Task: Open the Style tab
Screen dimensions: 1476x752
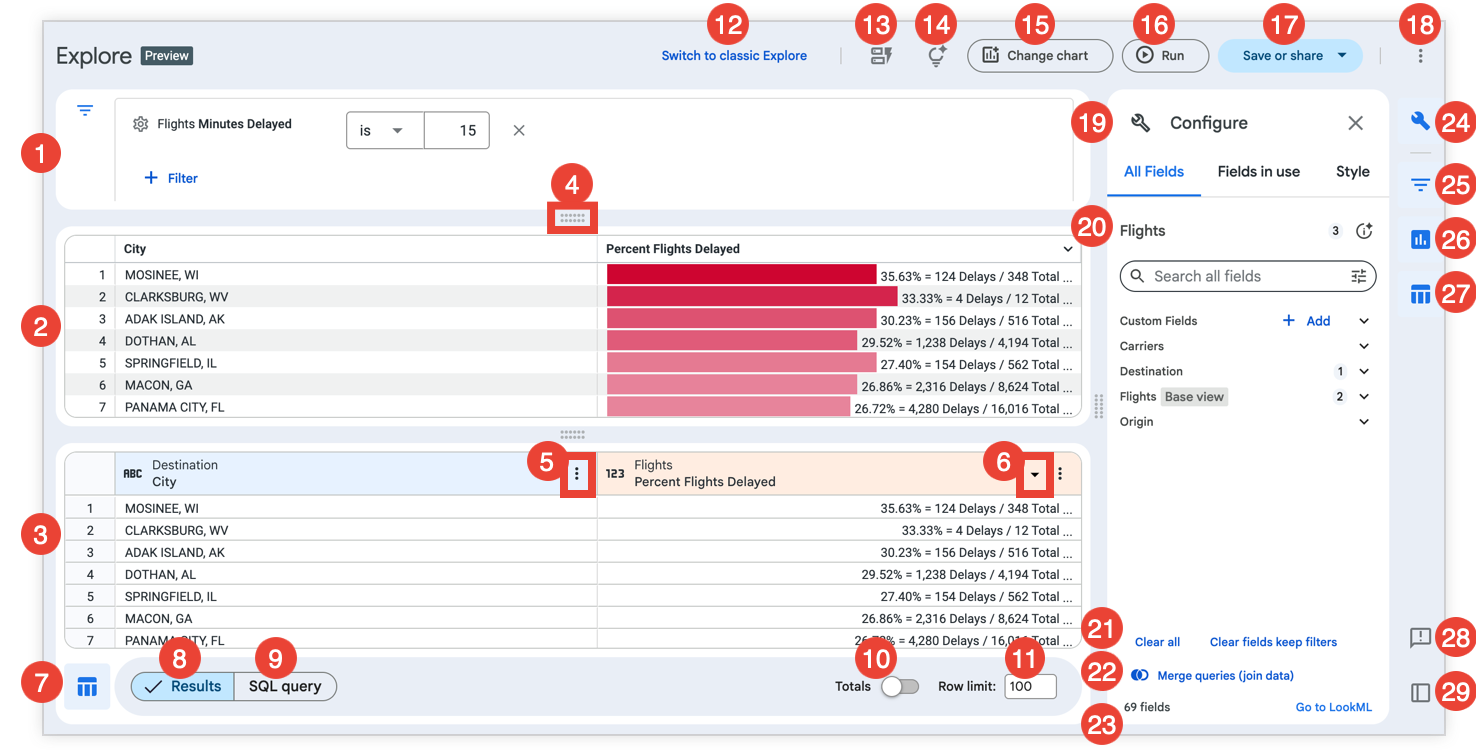Action: tap(1352, 172)
